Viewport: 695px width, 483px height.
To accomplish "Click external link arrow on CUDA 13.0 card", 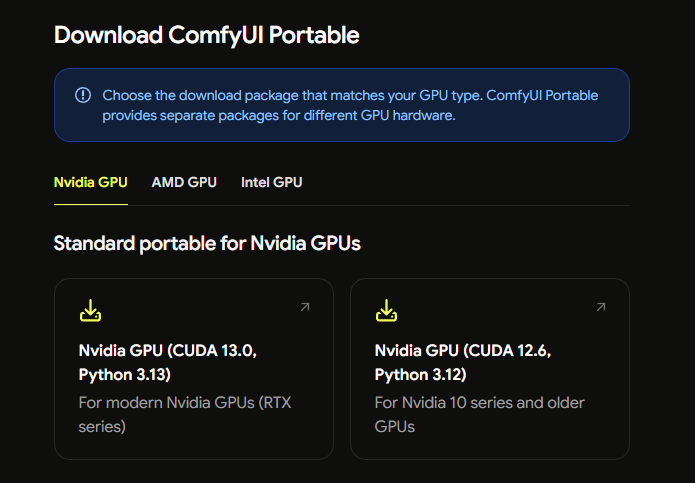I will [x=305, y=307].
